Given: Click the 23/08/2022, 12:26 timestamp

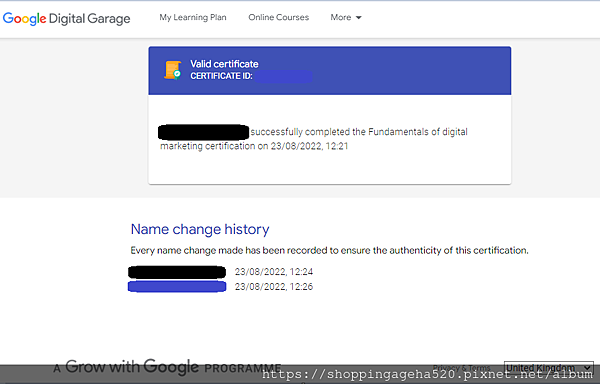Looking at the screenshot, I should (274, 286).
